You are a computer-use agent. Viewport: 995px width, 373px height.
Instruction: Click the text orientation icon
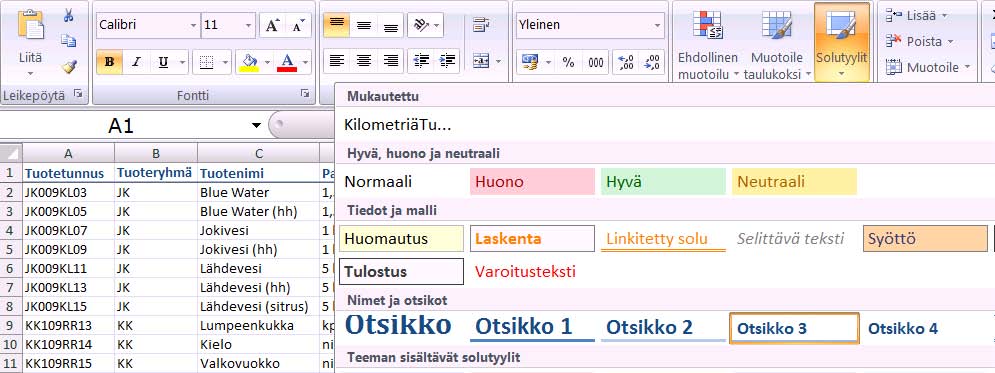pos(421,25)
